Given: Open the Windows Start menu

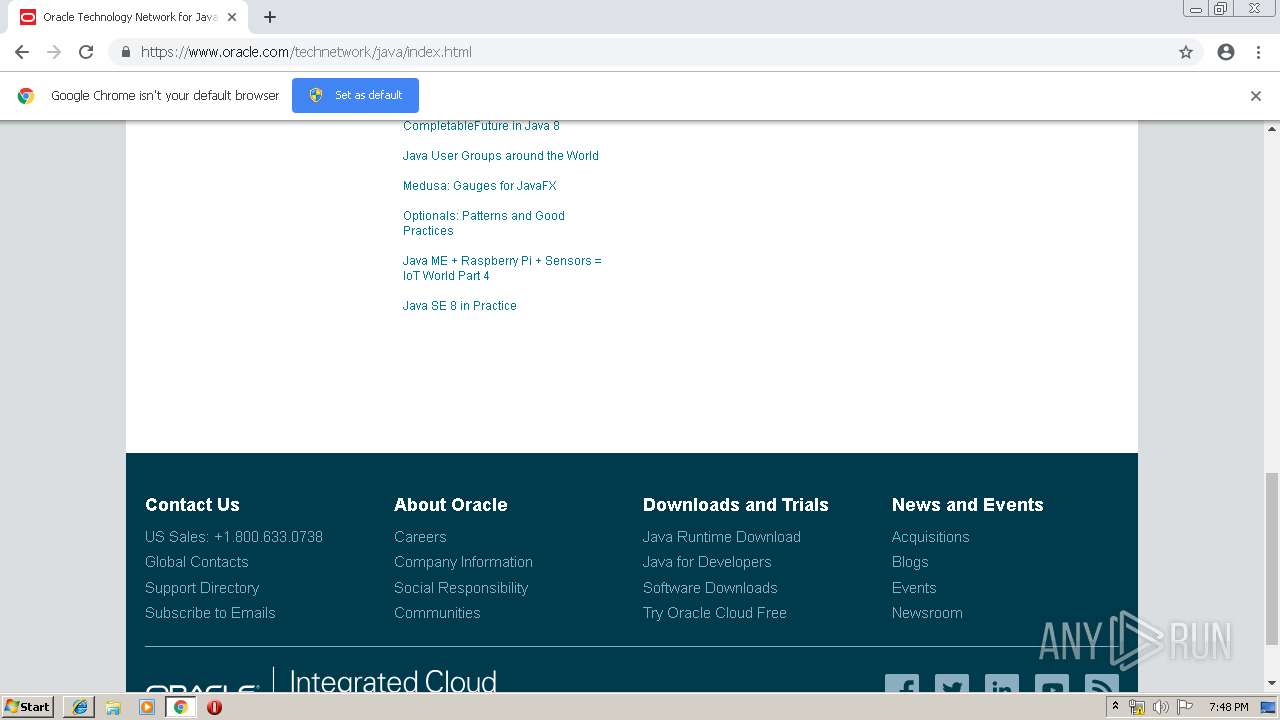Looking at the screenshot, I should tap(27, 707).
